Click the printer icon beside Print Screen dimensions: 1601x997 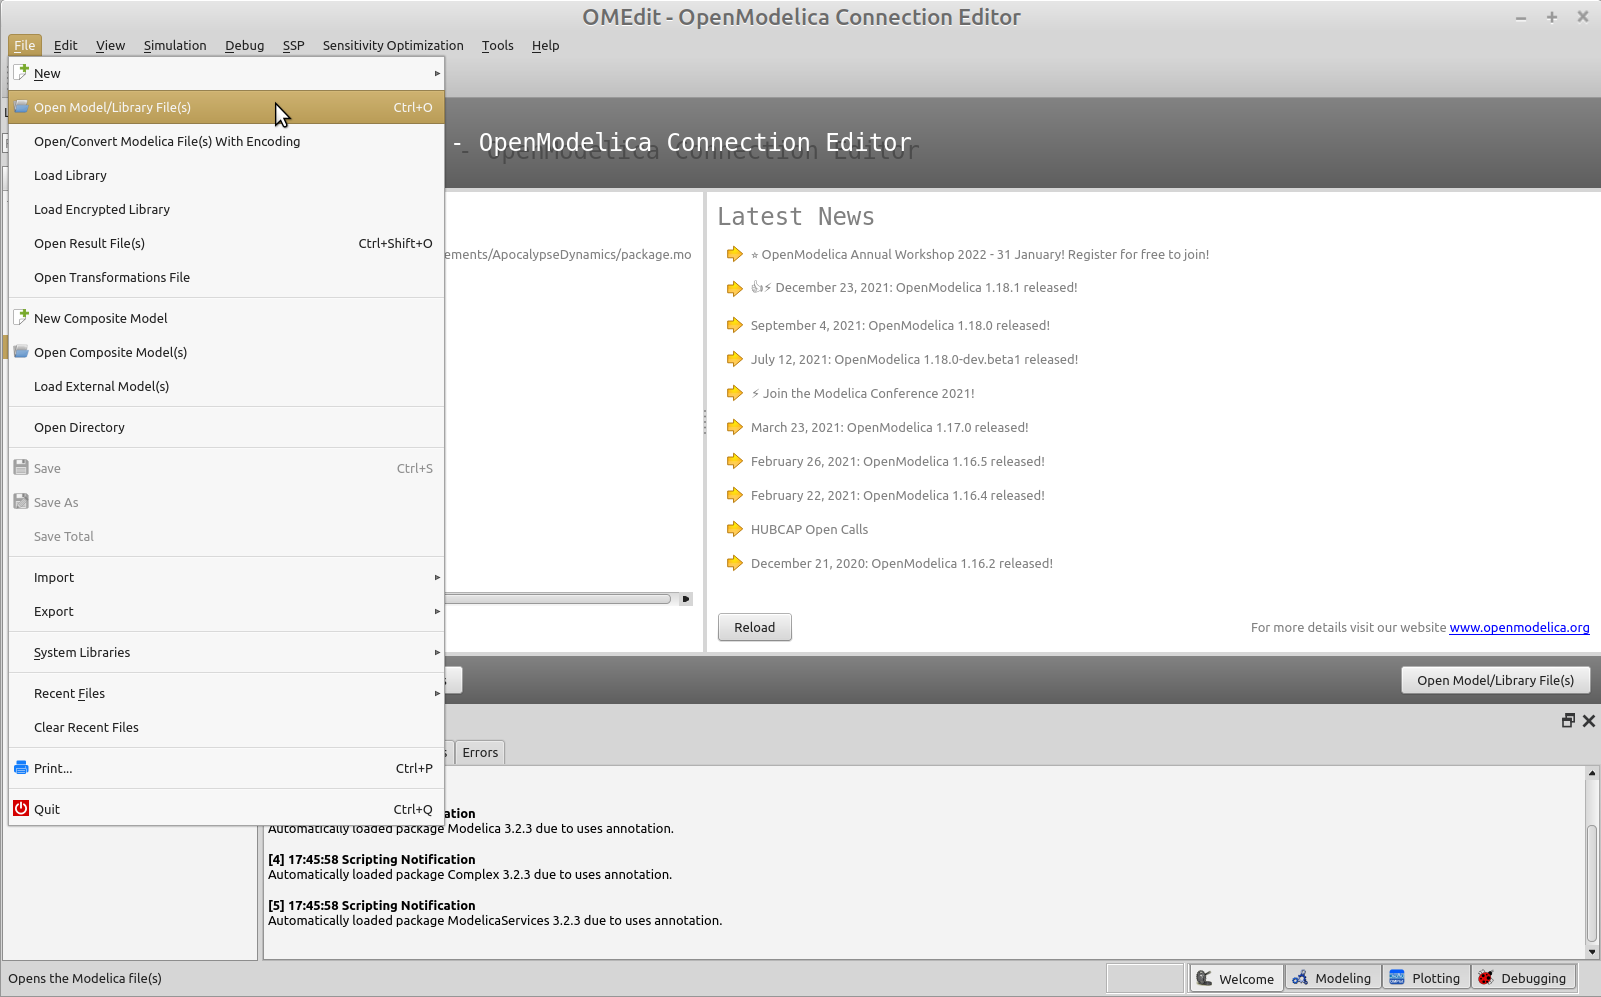pyautogui.click(x=21, y=767)
